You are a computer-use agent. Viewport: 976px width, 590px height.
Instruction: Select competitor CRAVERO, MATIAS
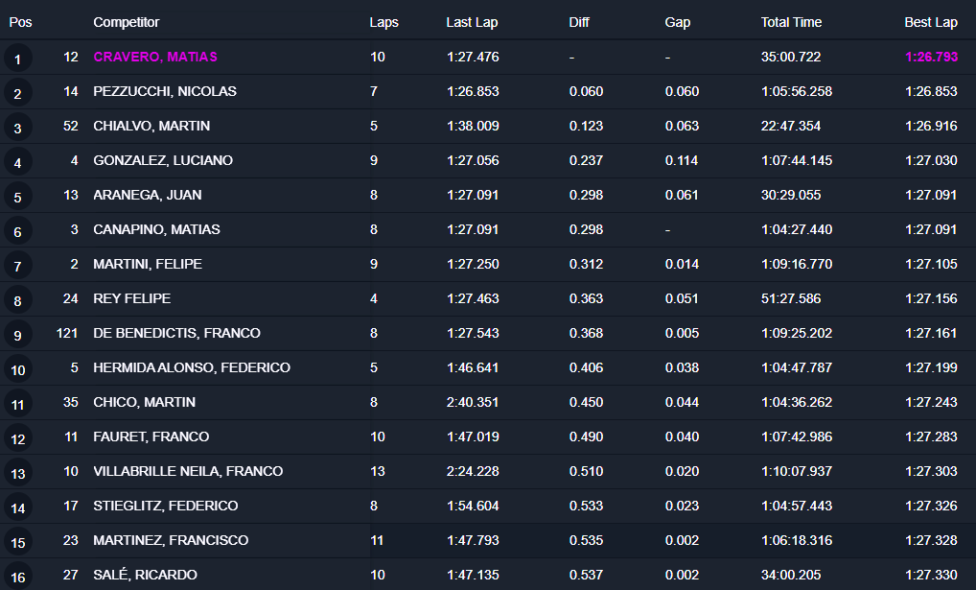click(155, 57)
